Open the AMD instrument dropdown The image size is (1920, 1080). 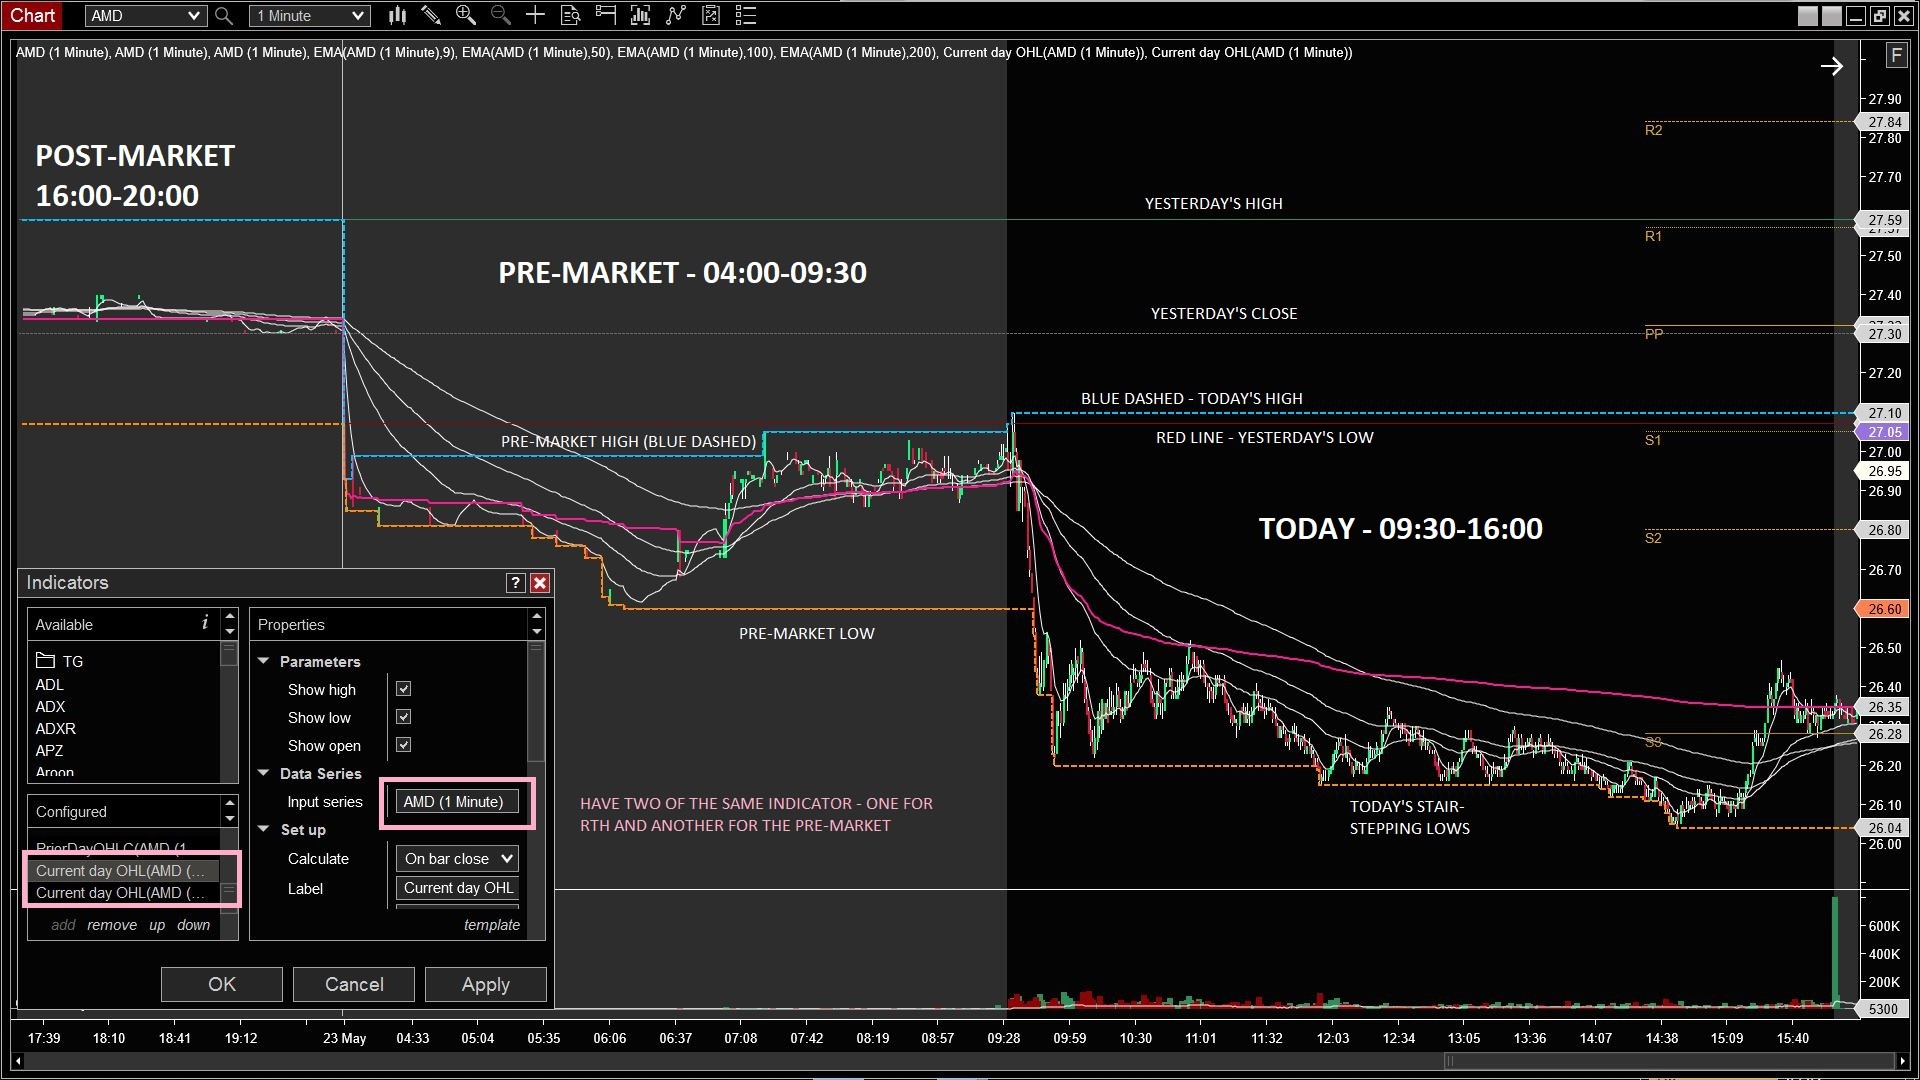[145, 16]
